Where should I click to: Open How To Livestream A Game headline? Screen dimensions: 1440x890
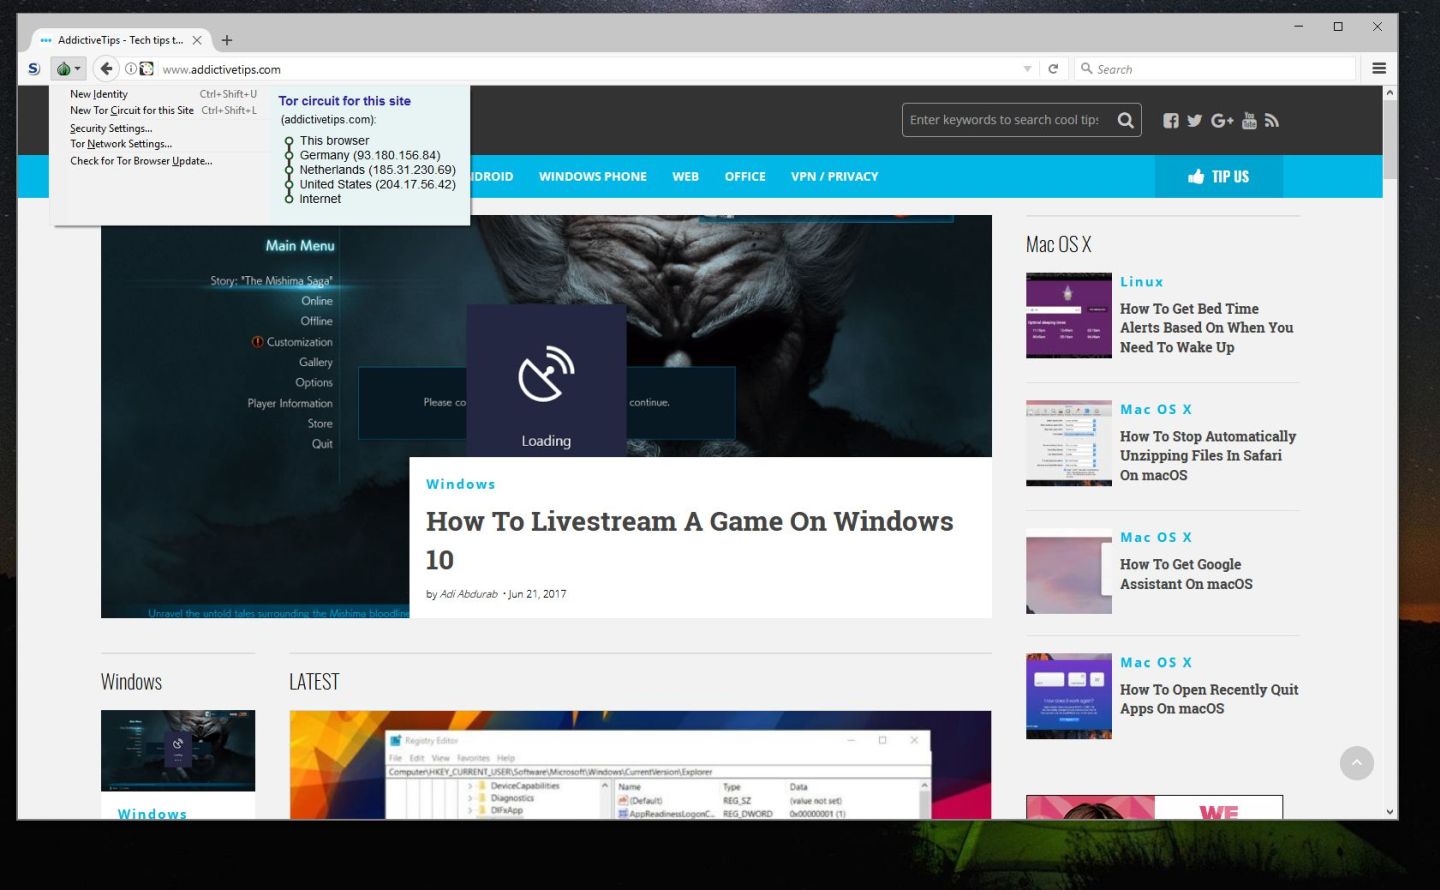pos(690,540)
